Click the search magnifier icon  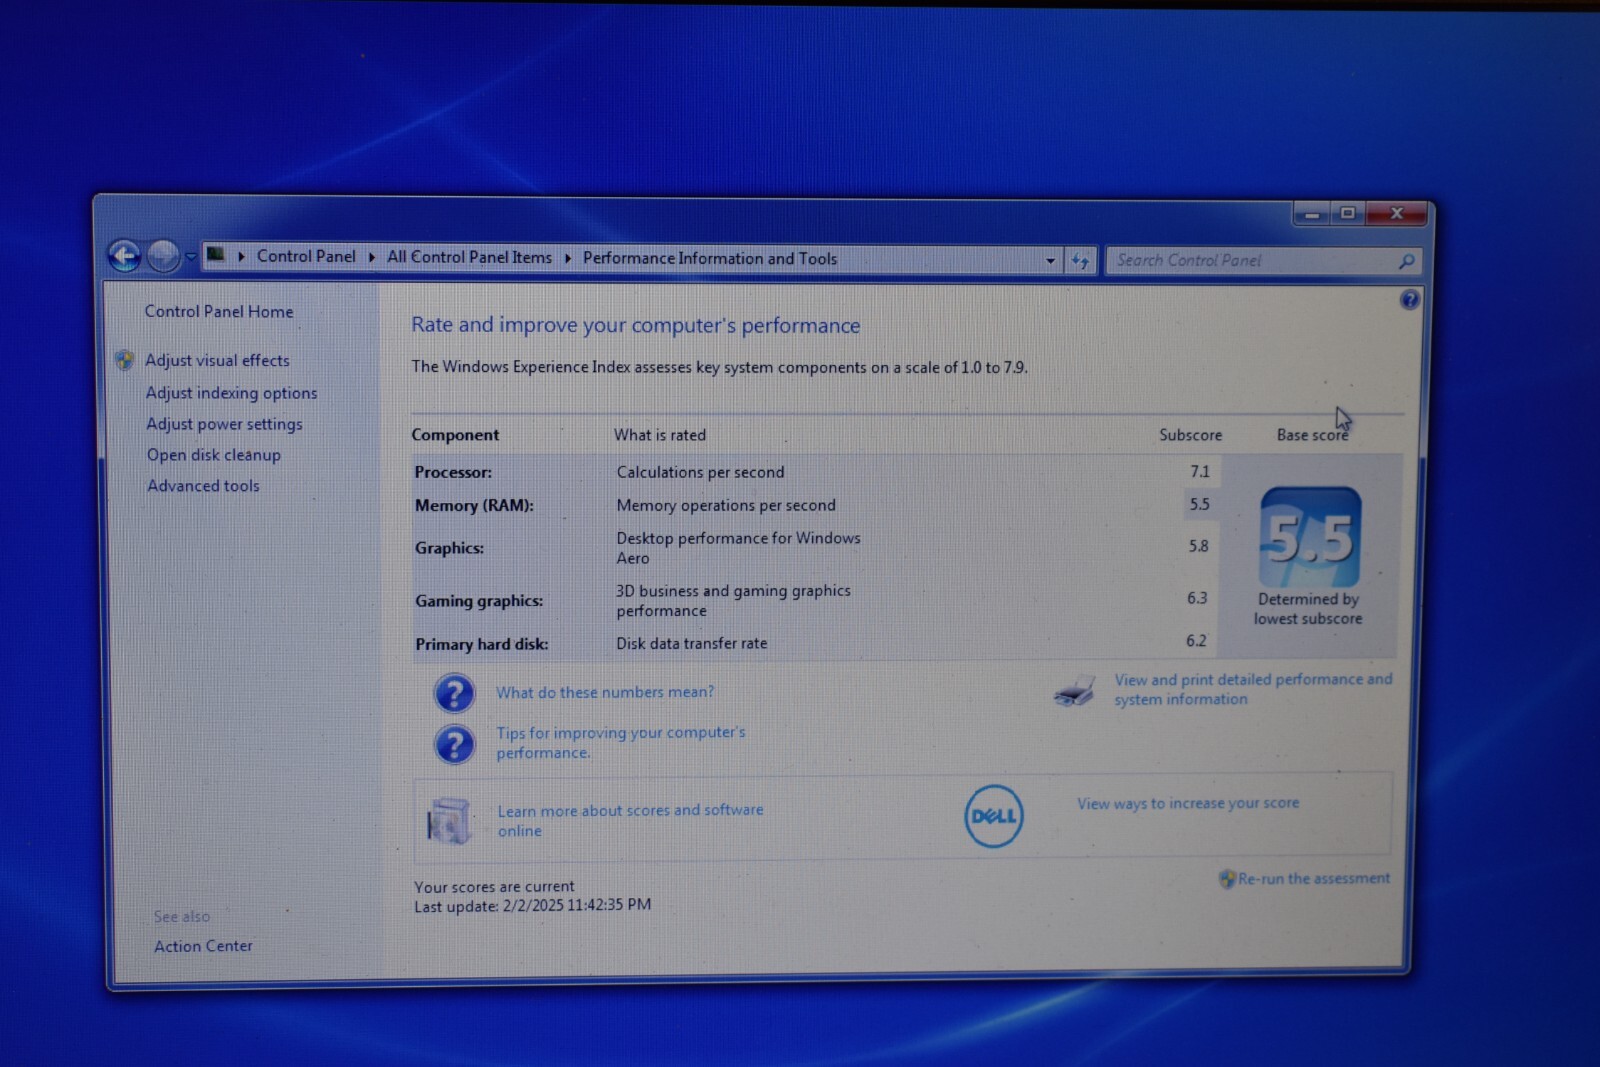[x=1406, y=261]
